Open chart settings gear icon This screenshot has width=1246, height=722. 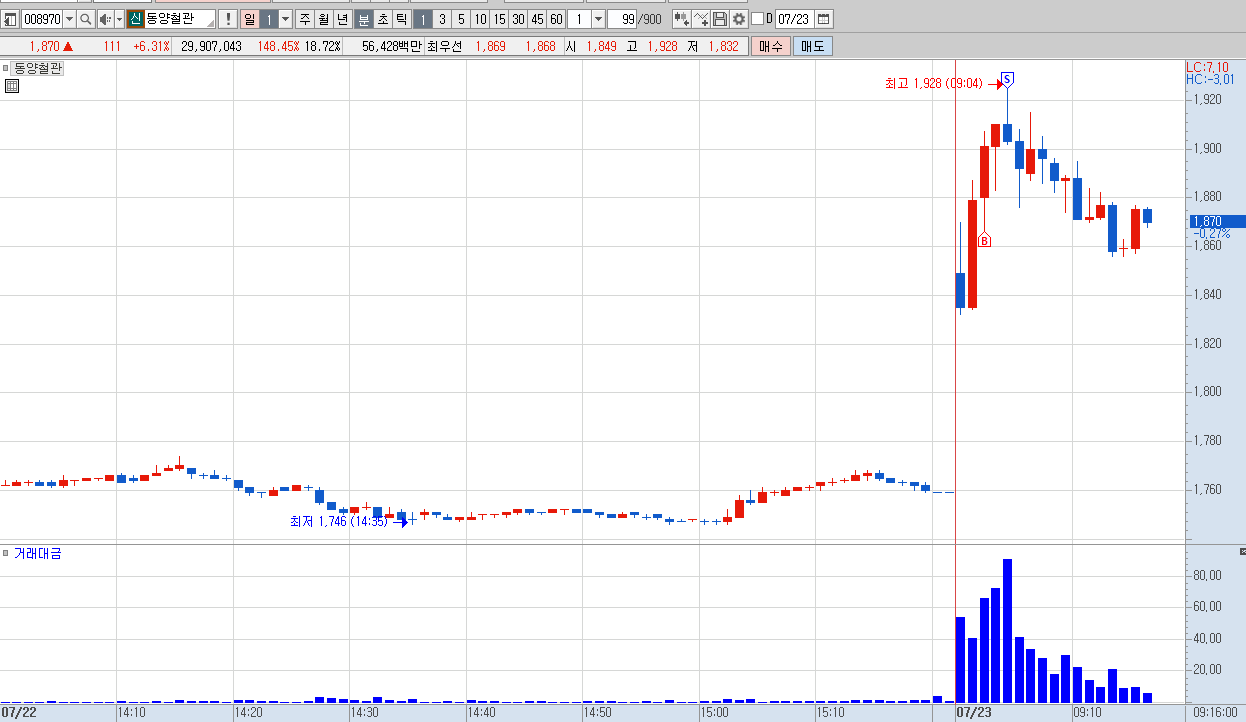tap(739, 19)
